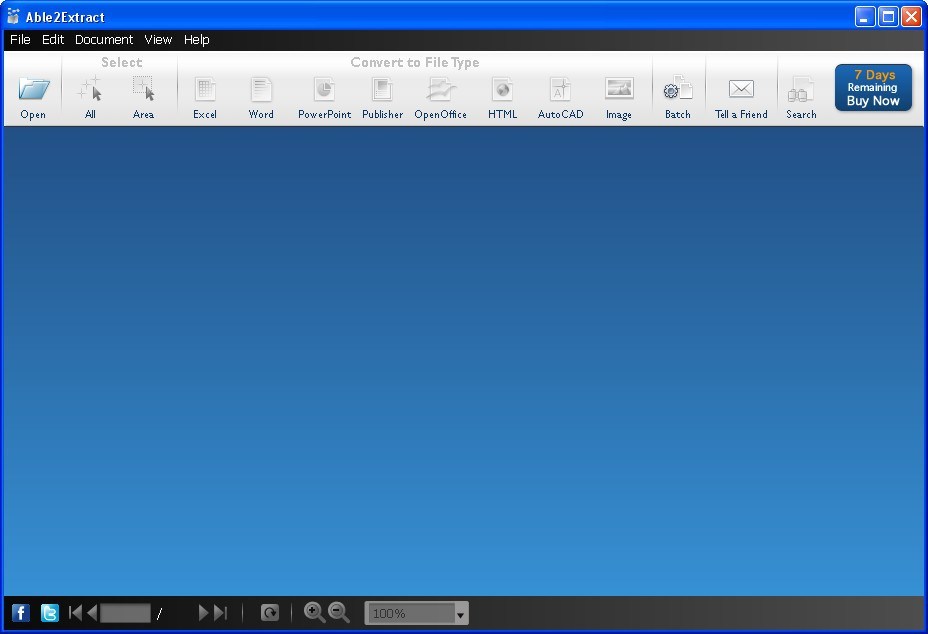928x634 pixels.
Task: Convert the document to Excel
Action: [x=205, y=95]
